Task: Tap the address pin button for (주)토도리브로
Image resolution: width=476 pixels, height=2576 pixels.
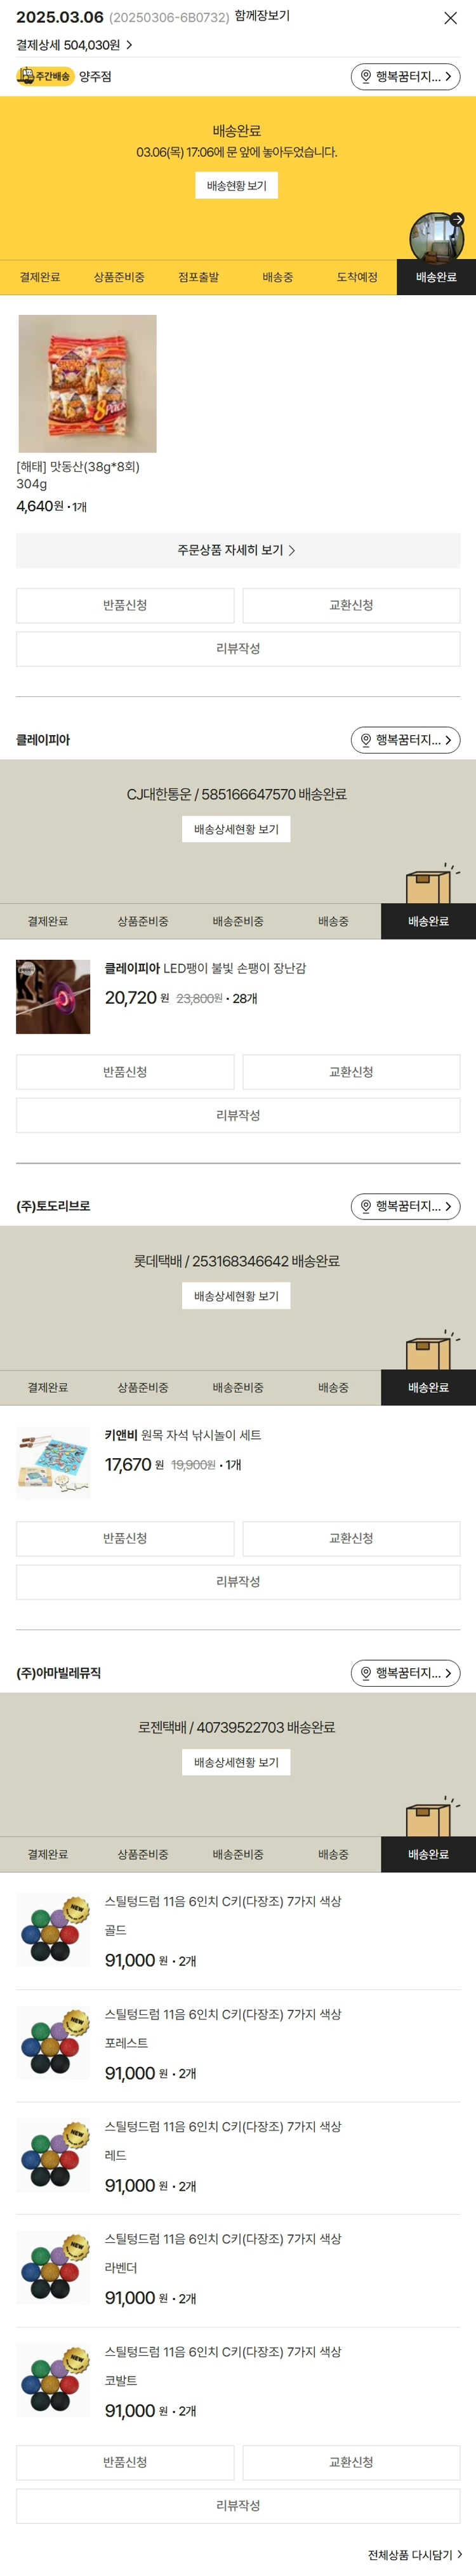Action: pos(405,1206)
